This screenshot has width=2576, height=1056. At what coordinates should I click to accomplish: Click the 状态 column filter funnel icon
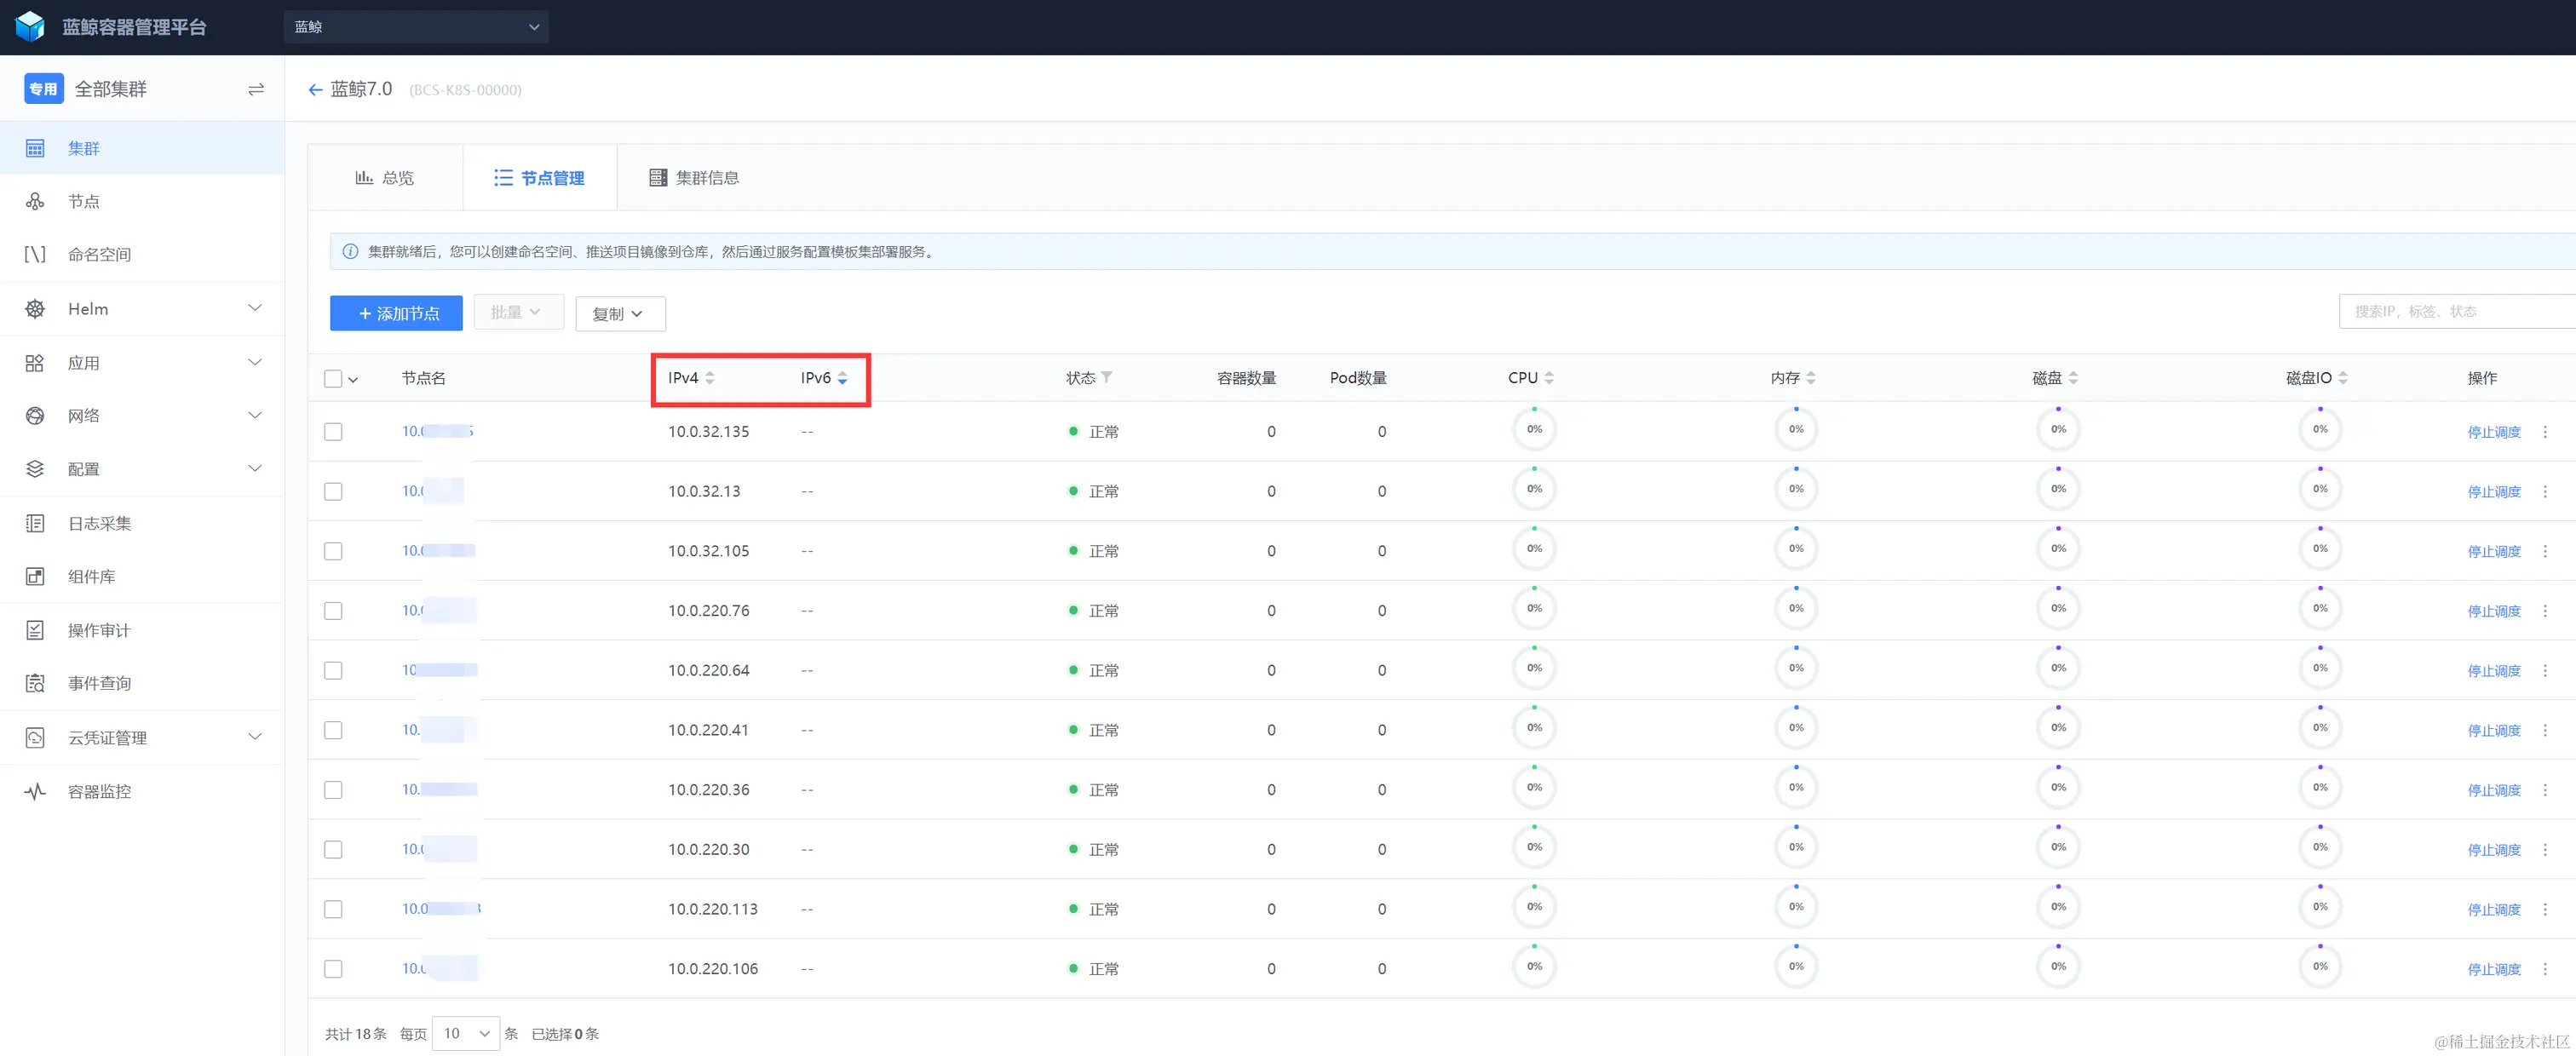[x=1107, y=377]
